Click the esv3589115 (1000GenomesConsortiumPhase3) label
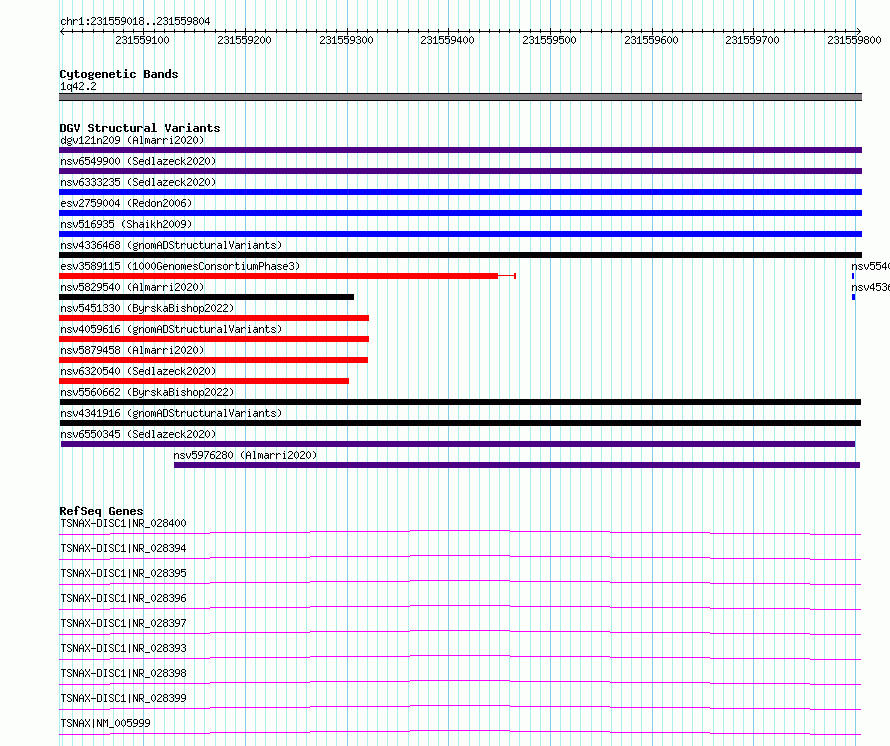 tap(180, 266)
